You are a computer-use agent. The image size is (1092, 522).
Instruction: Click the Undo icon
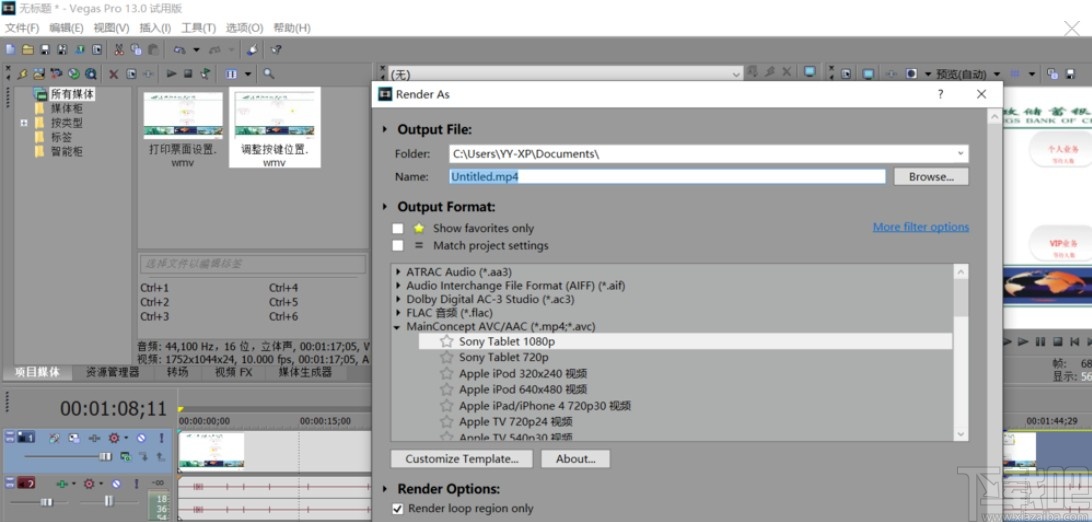click(x=179, y=49)
